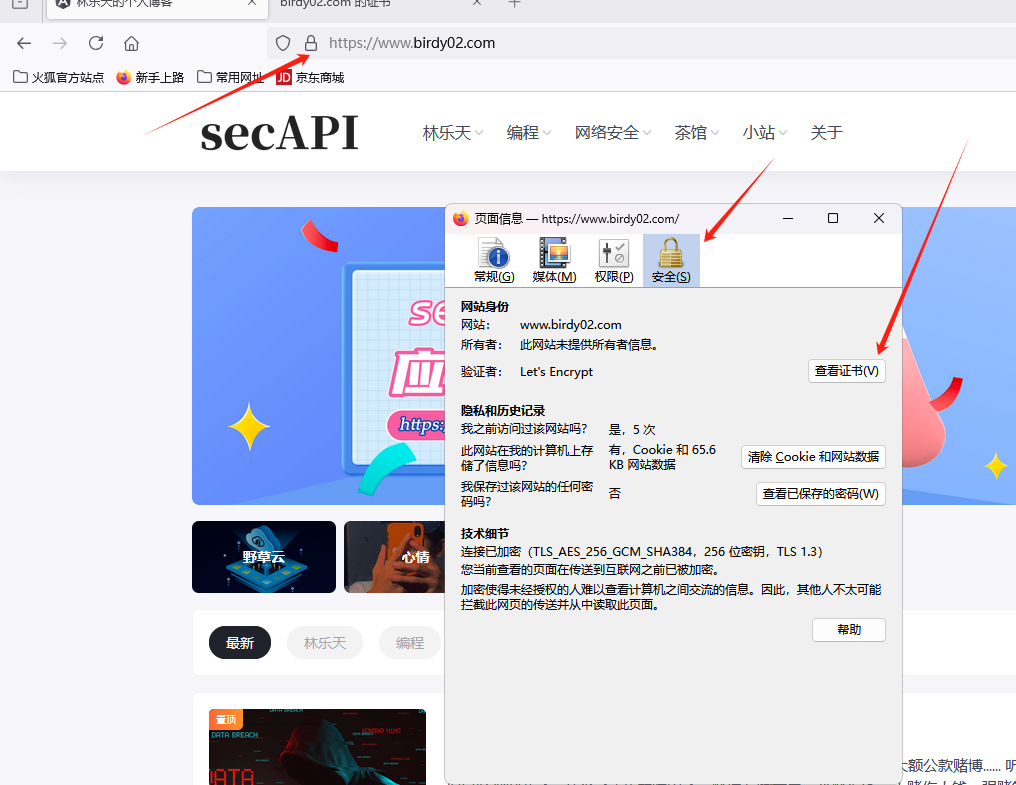Expand the 网络安全 menu dropdown
1016x785 pixels.
(x=612, y=132)
